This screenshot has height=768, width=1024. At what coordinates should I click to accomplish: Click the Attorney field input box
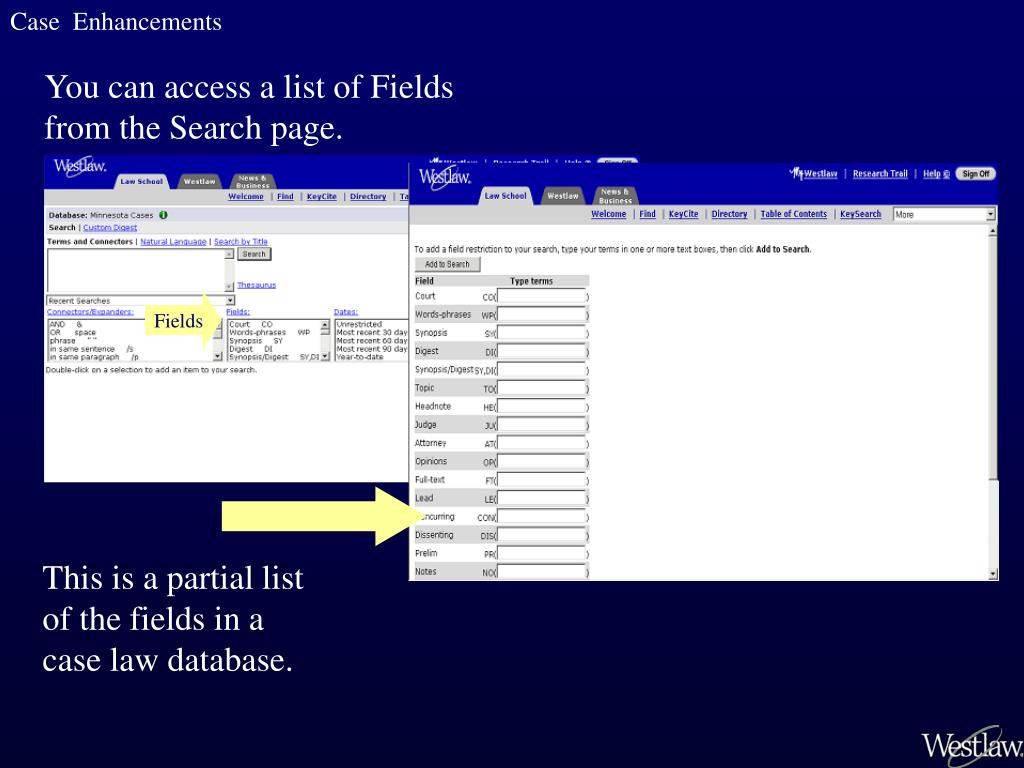pyautogui.click(x=541, y=443)
